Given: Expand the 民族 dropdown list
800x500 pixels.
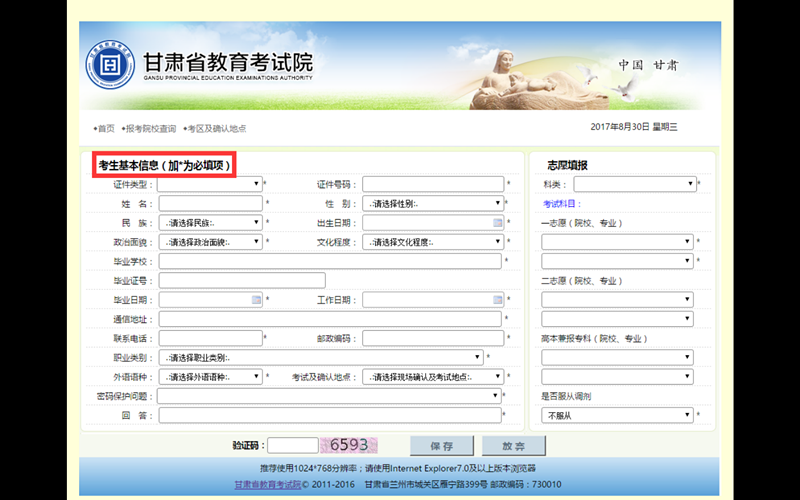Looking at the screenshot, I should coord(210,223).
